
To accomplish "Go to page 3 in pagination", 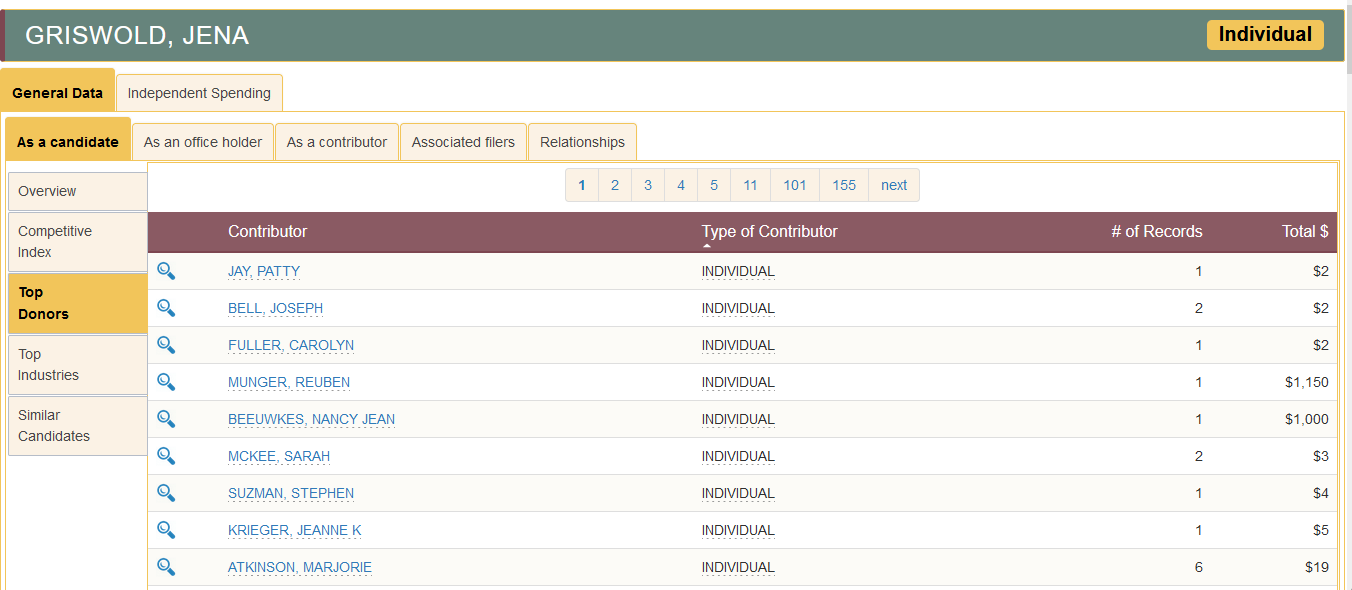I will [x=648, y=185].
